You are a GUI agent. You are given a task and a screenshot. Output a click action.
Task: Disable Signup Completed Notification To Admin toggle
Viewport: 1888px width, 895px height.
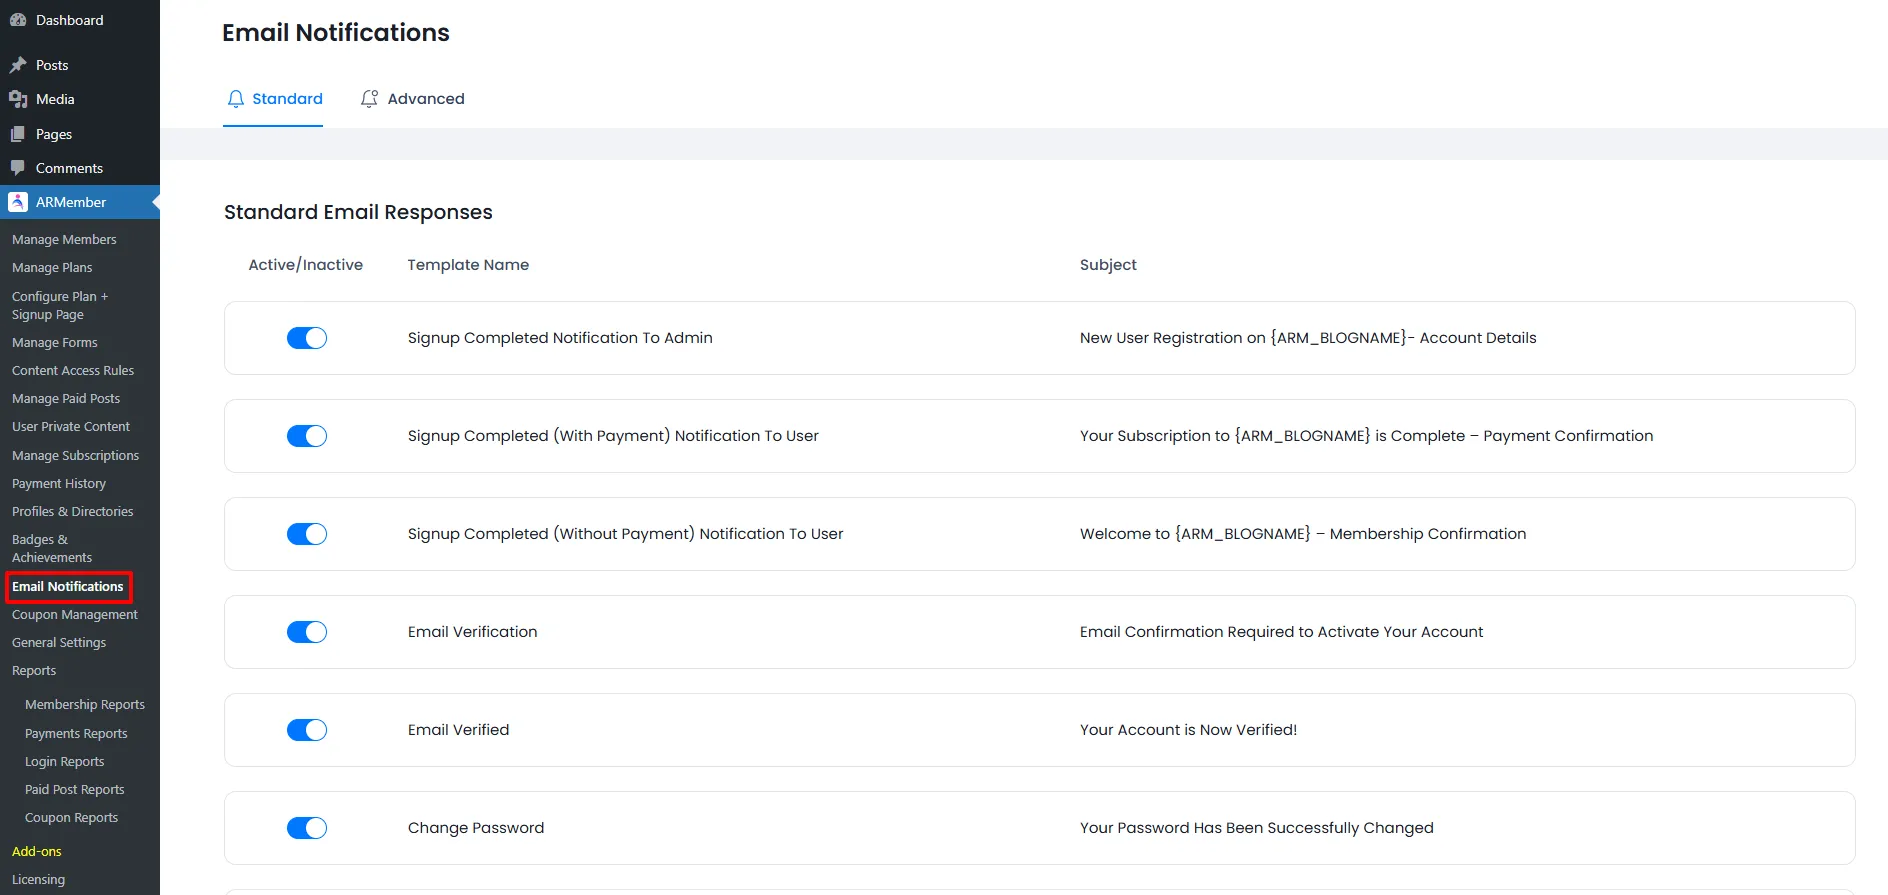coord(307,338)
